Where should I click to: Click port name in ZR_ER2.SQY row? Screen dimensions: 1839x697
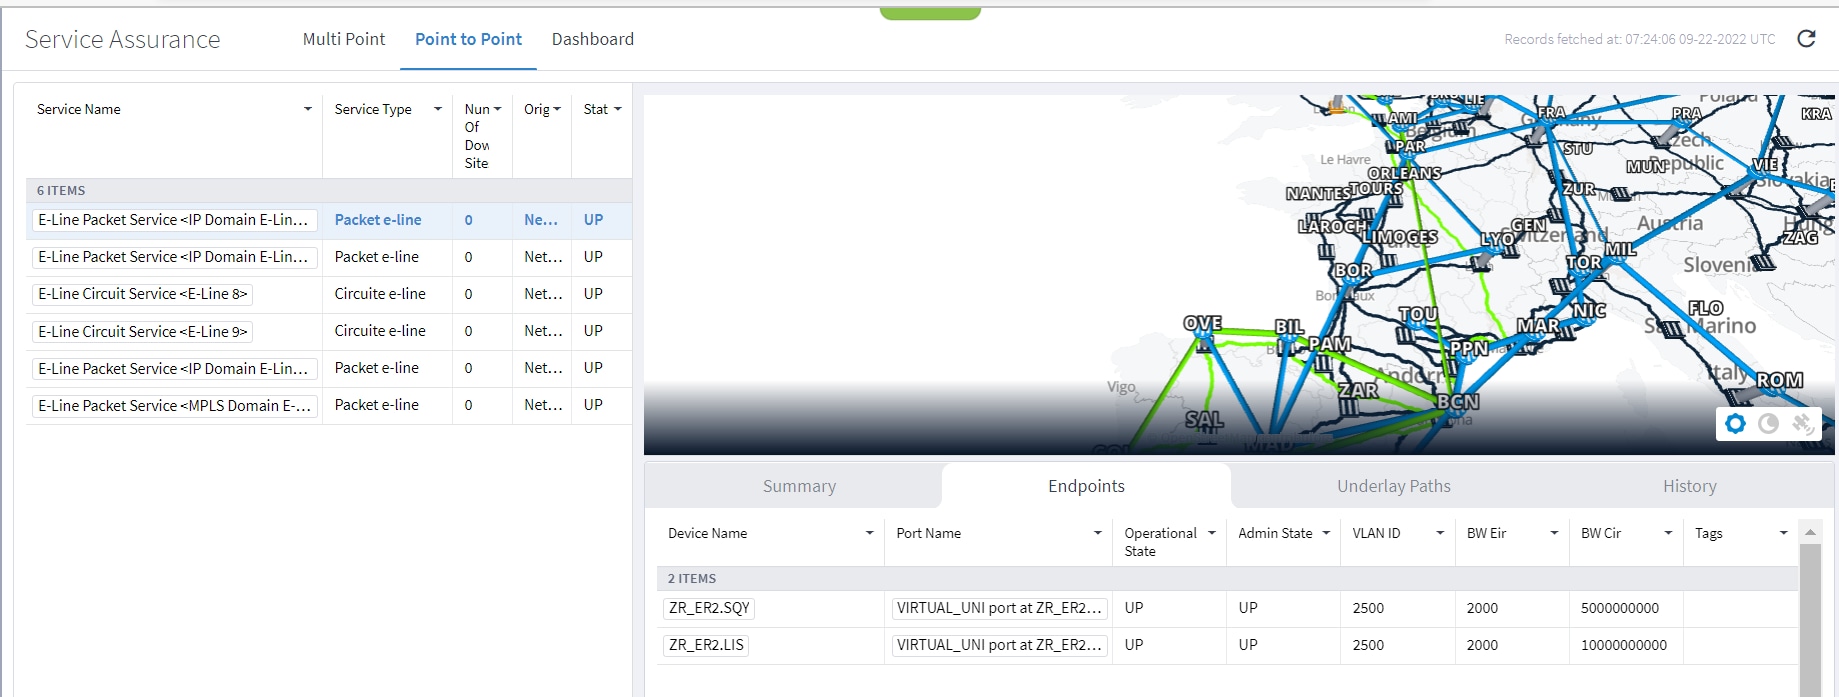click(998, 608)
